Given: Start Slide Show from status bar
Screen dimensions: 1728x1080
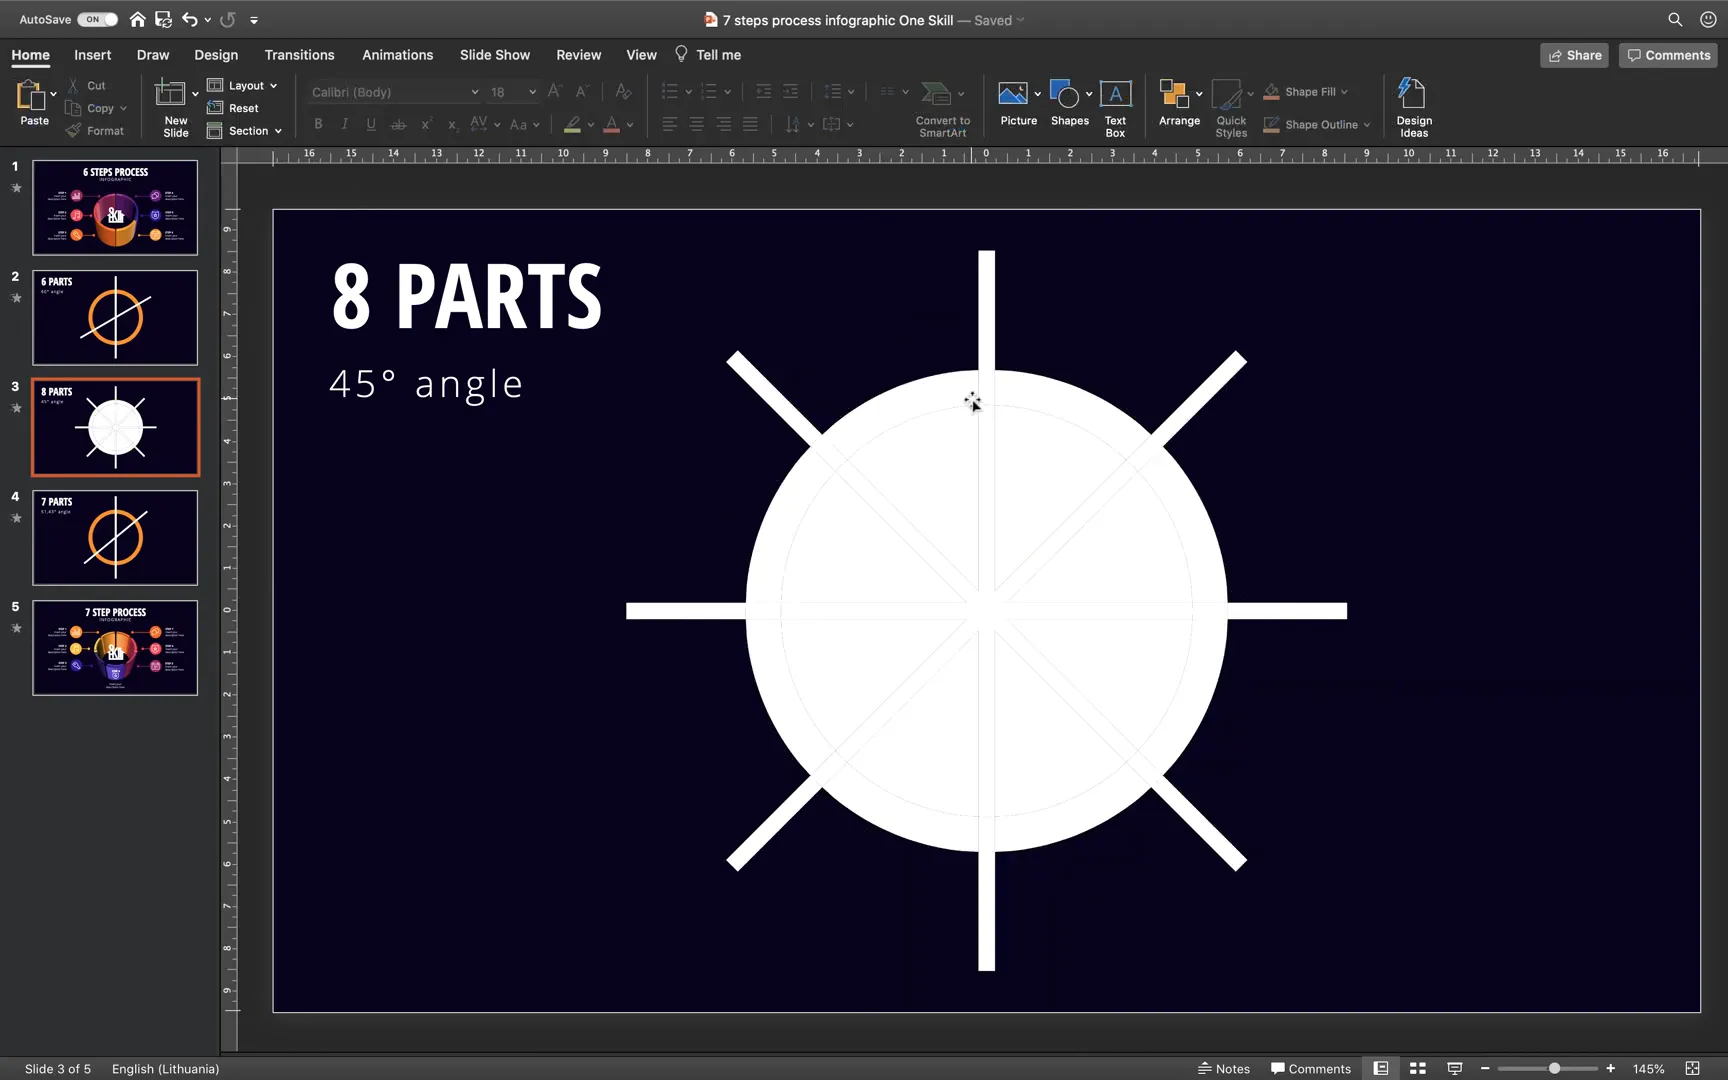Looking at the screenshot, I should tap(1454, 1068).
